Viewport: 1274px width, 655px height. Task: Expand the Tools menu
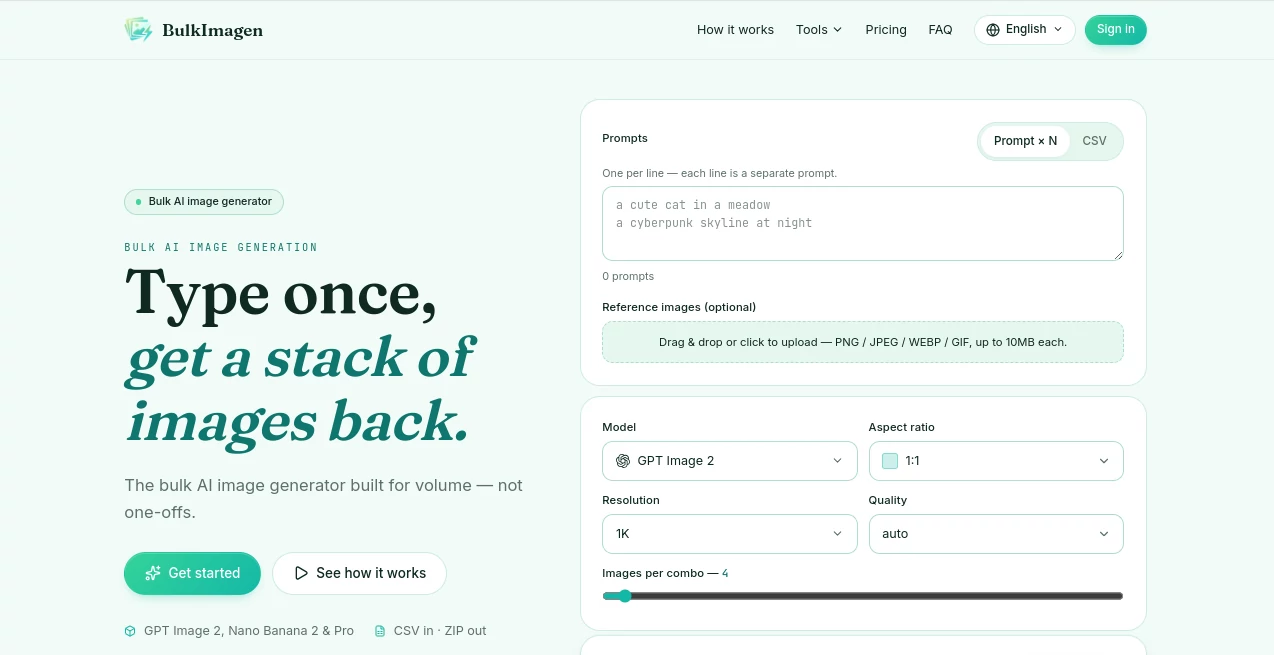[x=819, y=30]
